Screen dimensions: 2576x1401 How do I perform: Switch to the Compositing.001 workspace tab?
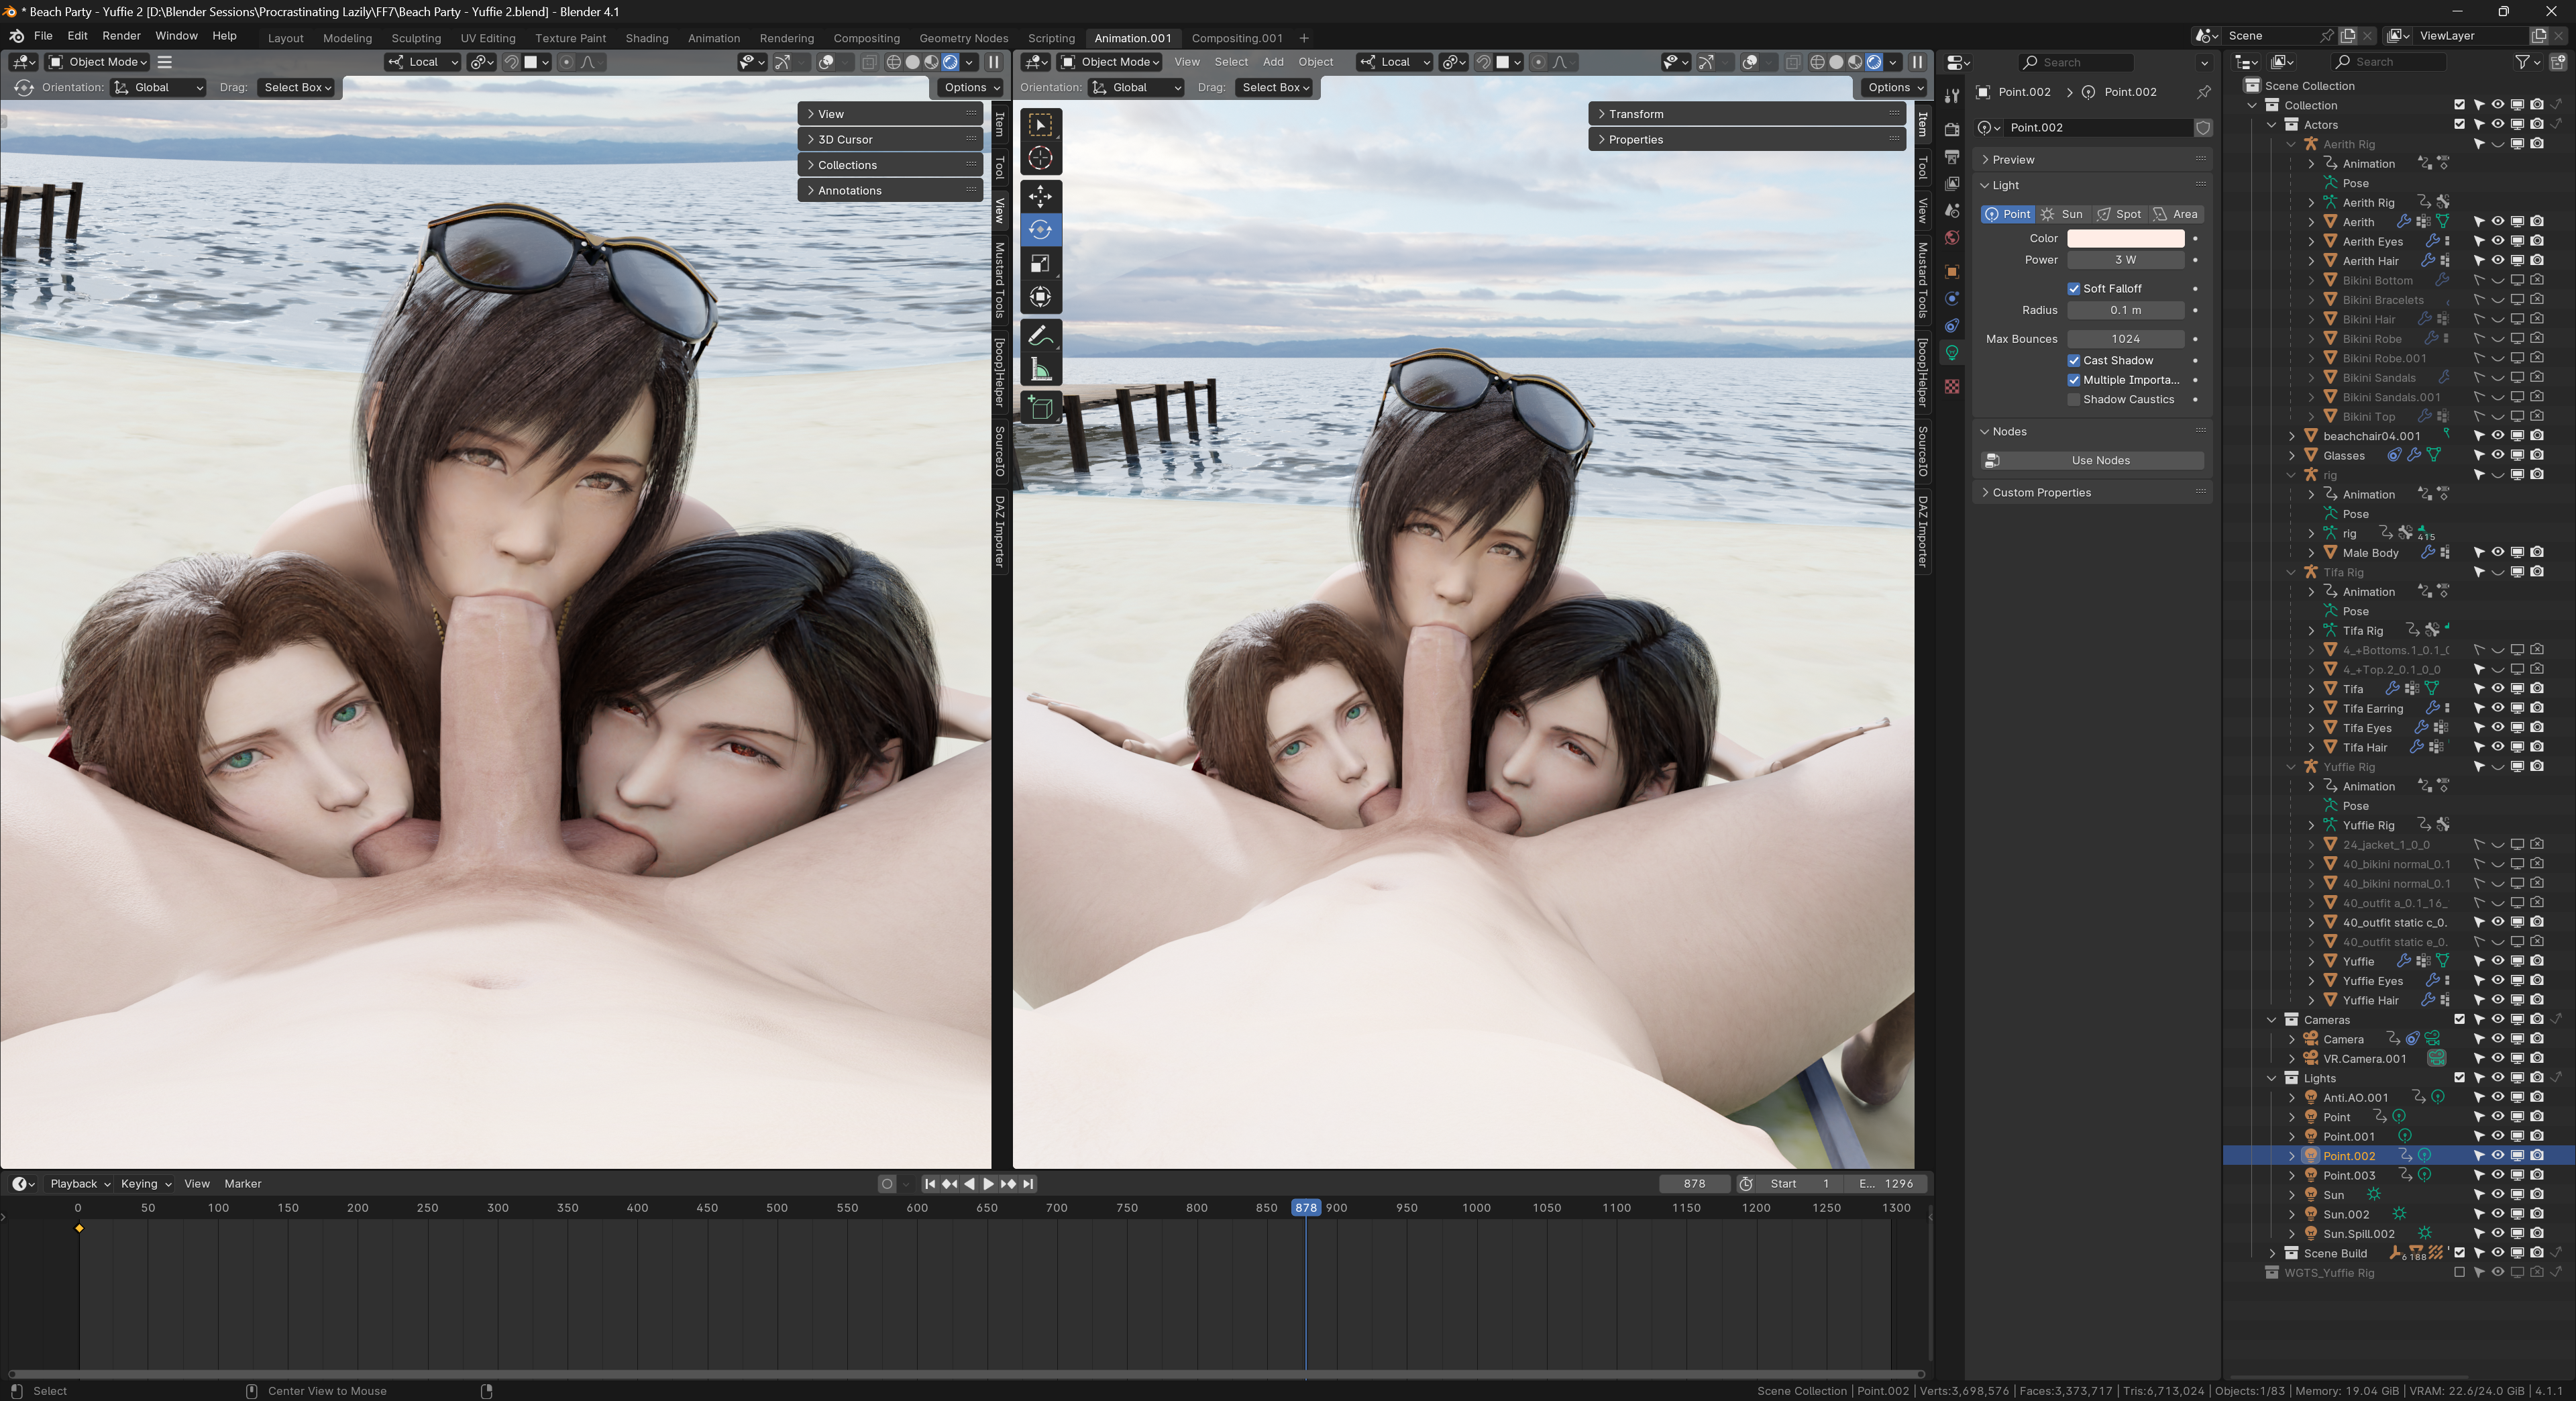point(1237,38)
